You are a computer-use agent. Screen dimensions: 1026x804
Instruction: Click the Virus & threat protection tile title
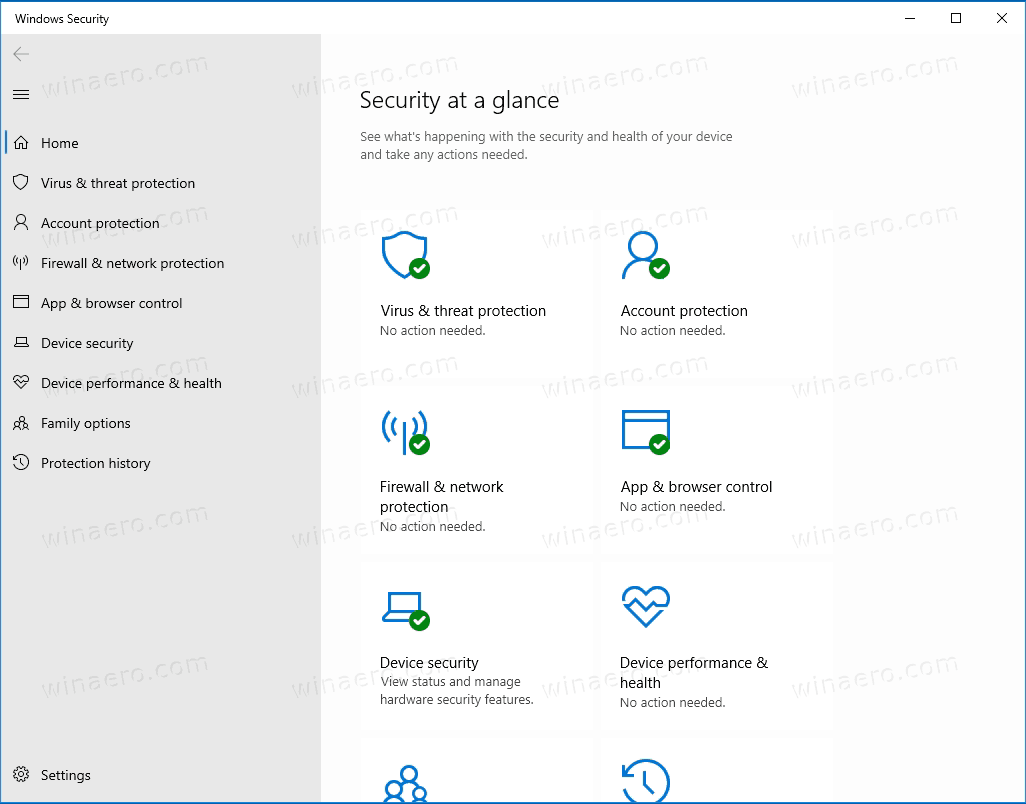coord(463,311)
